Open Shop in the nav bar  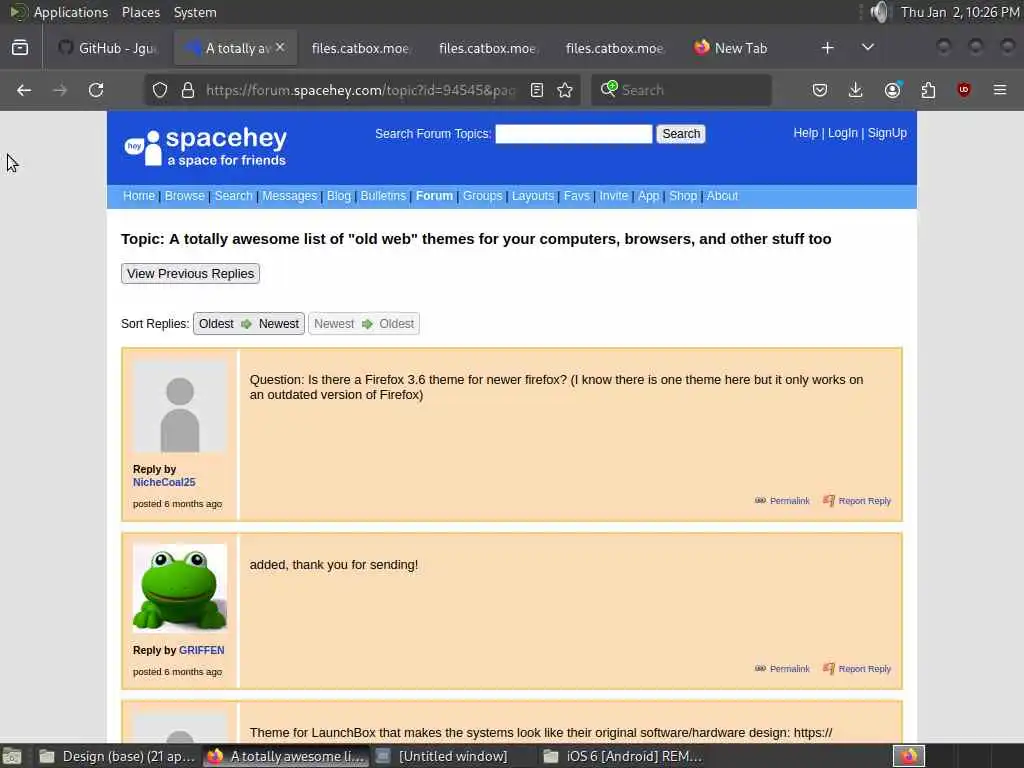(683, 196)
